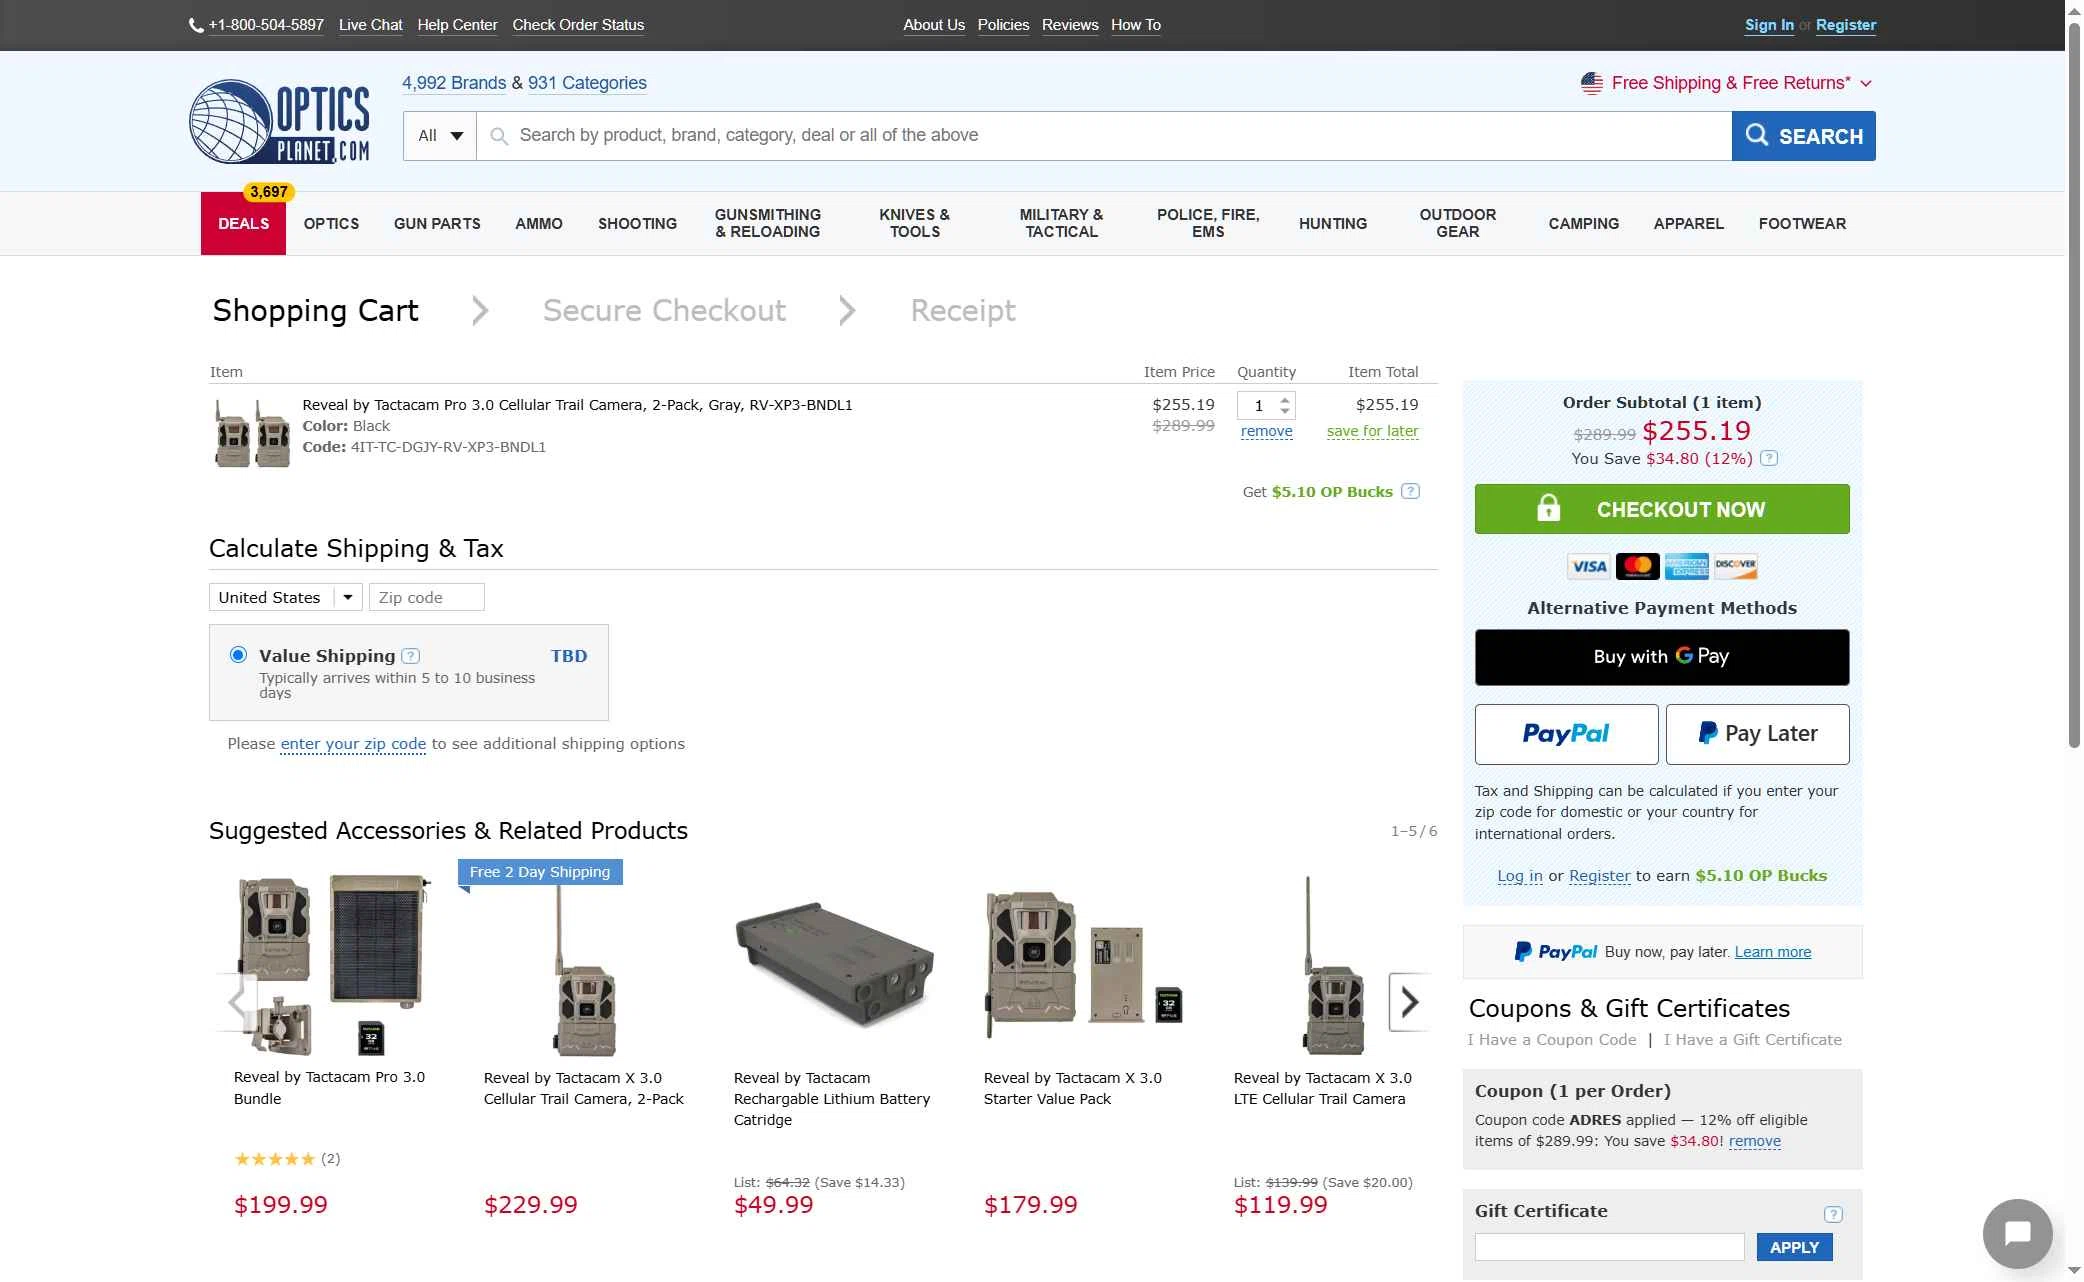Click the Gift Certificate help icon
This screenshot has height=1282, width=2084.
click(x=1832, y=1214)
